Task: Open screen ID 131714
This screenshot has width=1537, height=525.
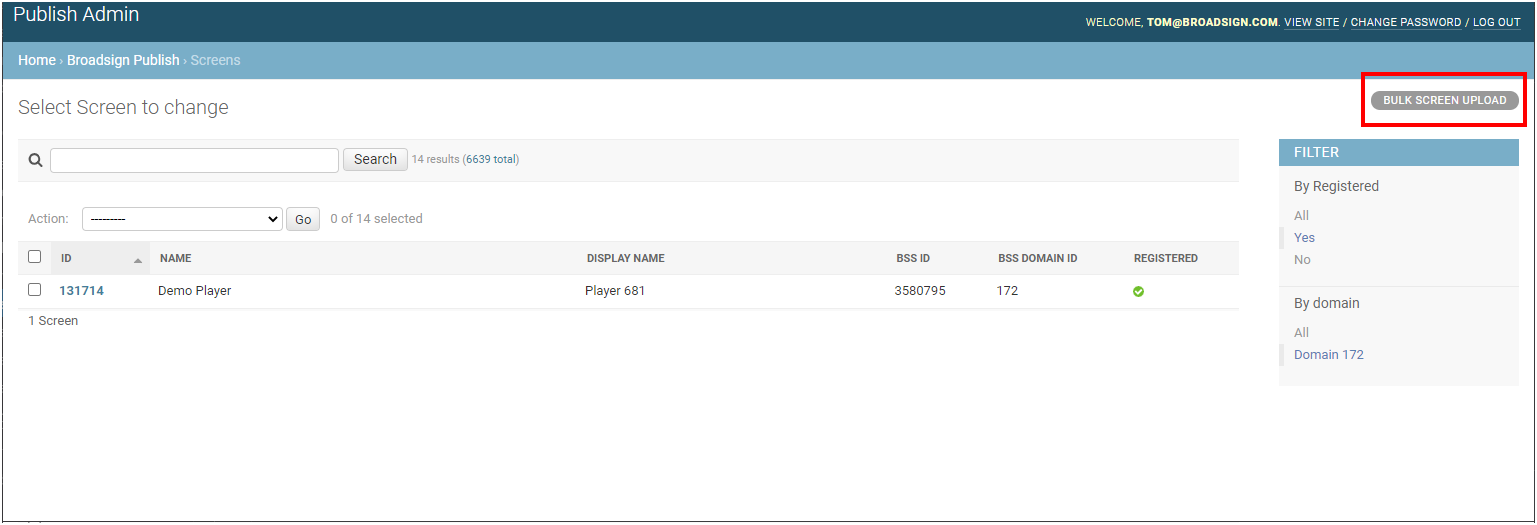Action: pos(81,291)
